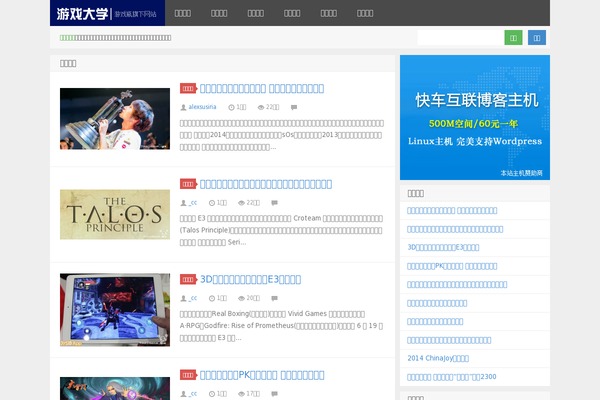The height and width of the screenshot is (400, 600).
Task: Click the blue button beside search box
Action: (x=537, y=38)
